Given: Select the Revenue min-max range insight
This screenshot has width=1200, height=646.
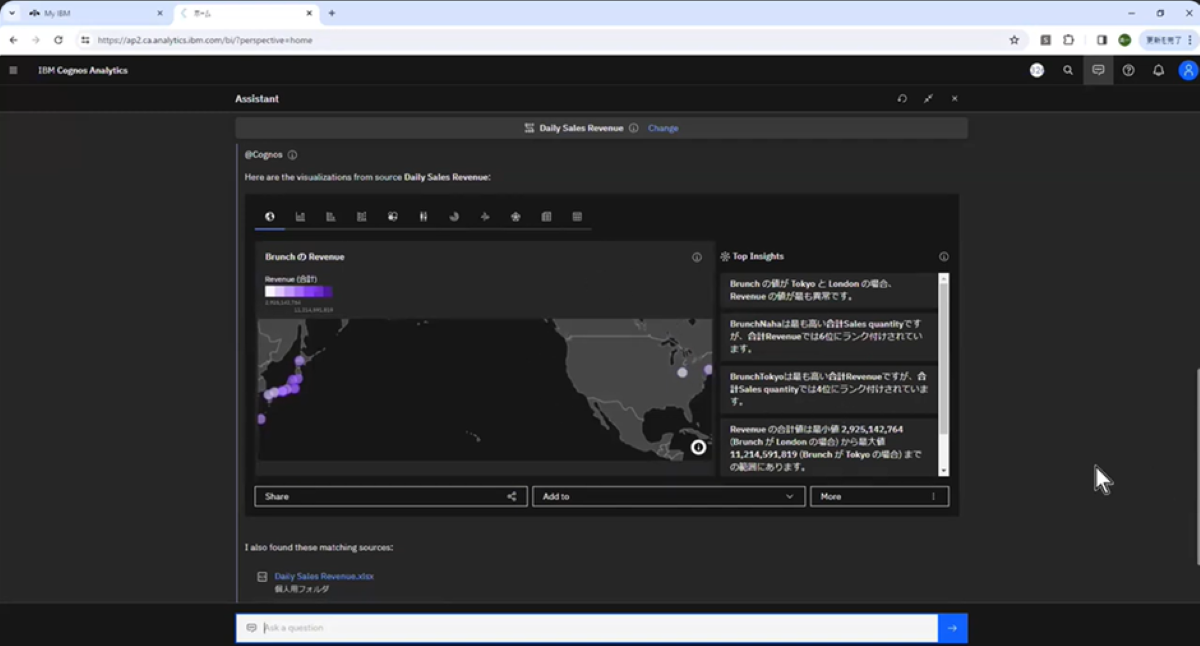Looking at the screenshot, I should 828,447.
